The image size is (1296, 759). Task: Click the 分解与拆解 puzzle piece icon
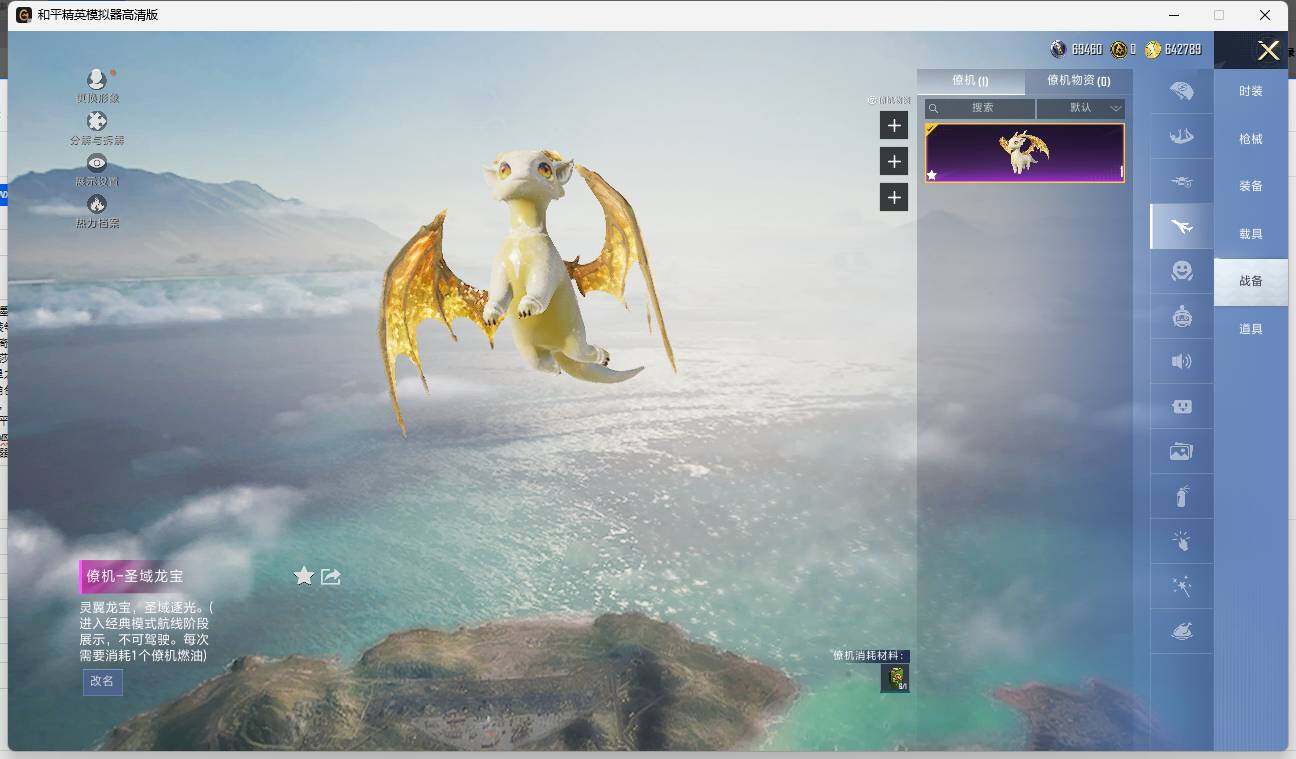(97, 121)
